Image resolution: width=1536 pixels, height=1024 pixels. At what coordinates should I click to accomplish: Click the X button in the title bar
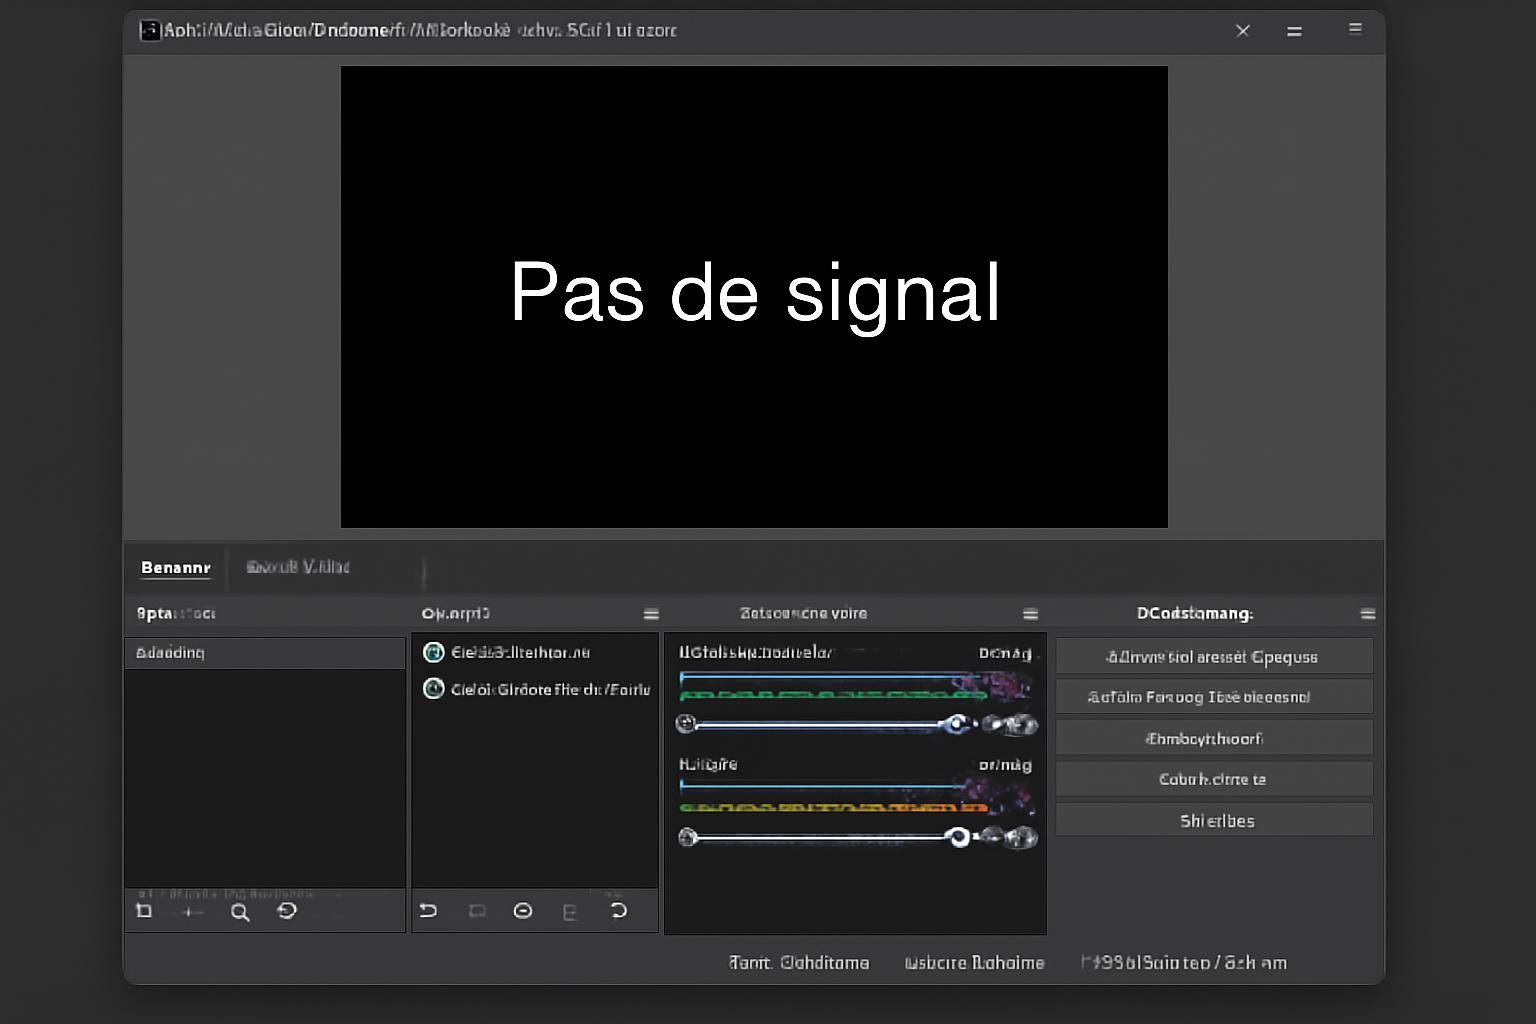click(x=1243, y=31)
